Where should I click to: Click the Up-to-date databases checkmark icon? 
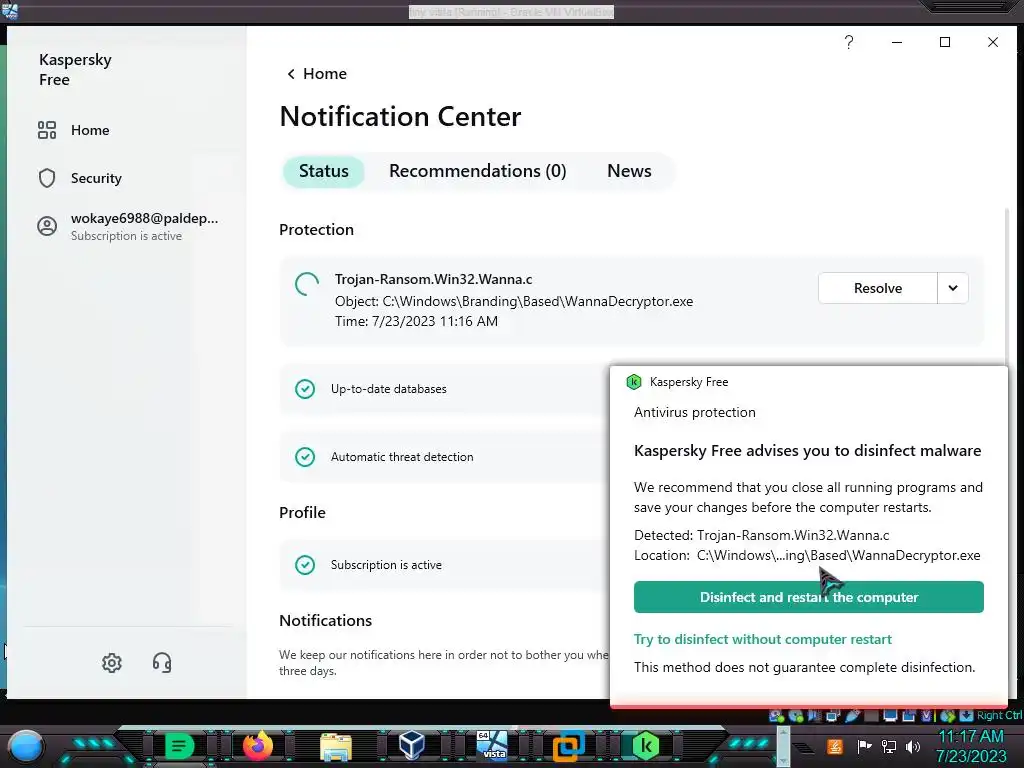[x=305, y=389]
